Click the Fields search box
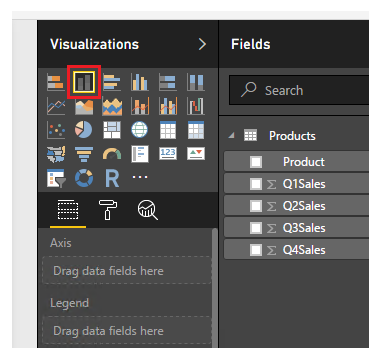Image resolution: width=376 pixels, height=362 pixels. (299, 90)
